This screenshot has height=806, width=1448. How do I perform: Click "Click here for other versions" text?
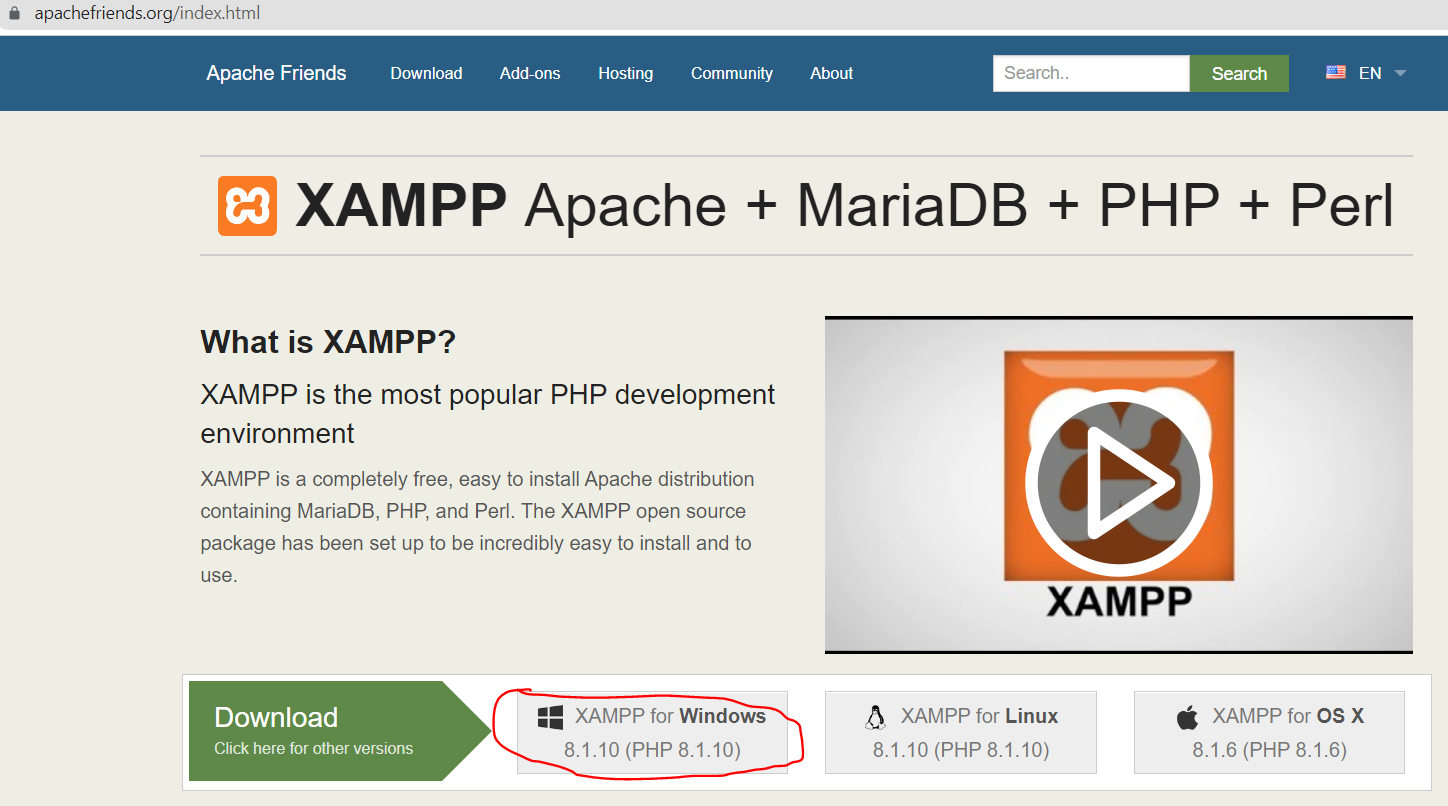tap(313, 748)
